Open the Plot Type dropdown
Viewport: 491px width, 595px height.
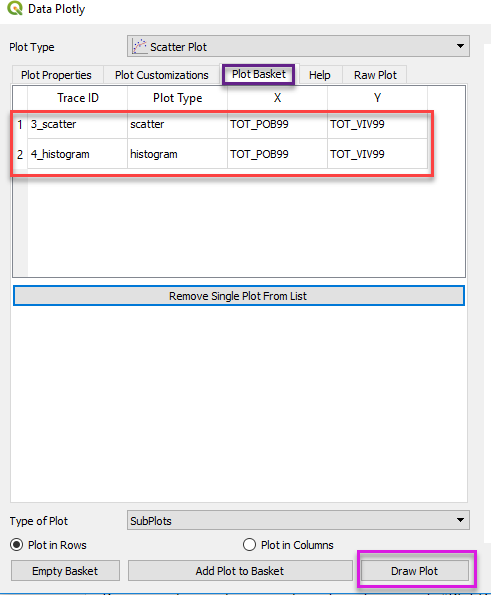point(298,46)
